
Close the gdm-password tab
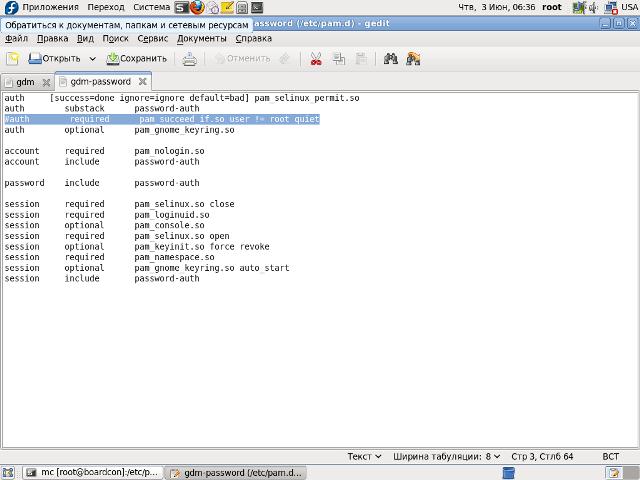pyautogui.click(x=142, y=82)
